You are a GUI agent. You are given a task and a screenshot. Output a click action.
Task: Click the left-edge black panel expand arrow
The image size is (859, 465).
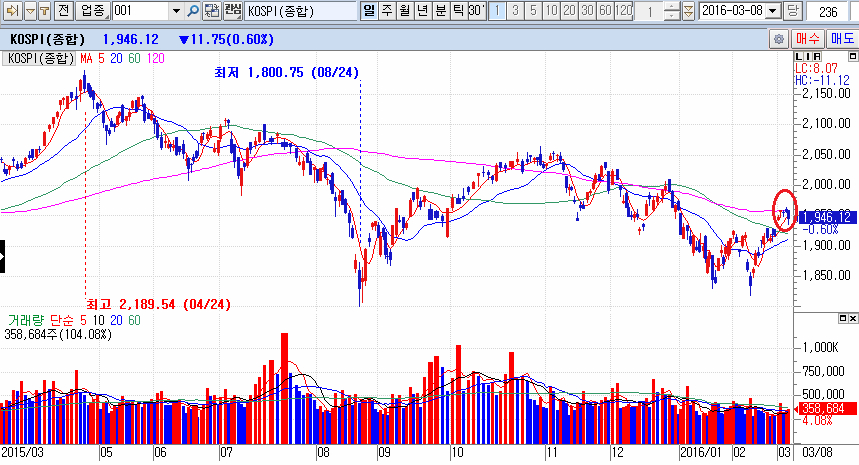[x=3, y=255]
